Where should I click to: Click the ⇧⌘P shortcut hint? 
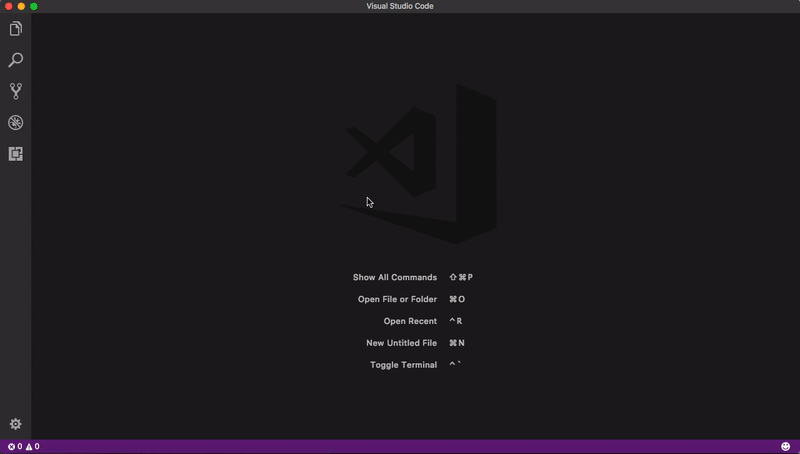(461, 278)
